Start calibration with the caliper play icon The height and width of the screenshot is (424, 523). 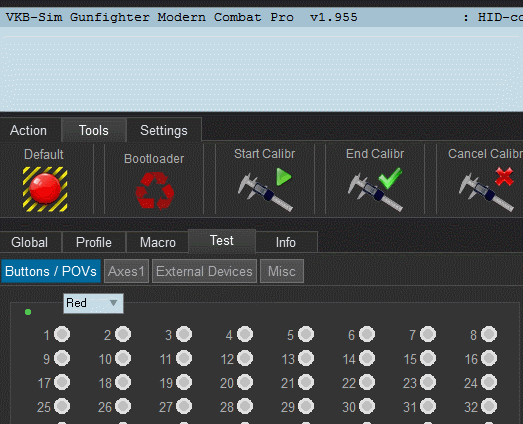265,189
